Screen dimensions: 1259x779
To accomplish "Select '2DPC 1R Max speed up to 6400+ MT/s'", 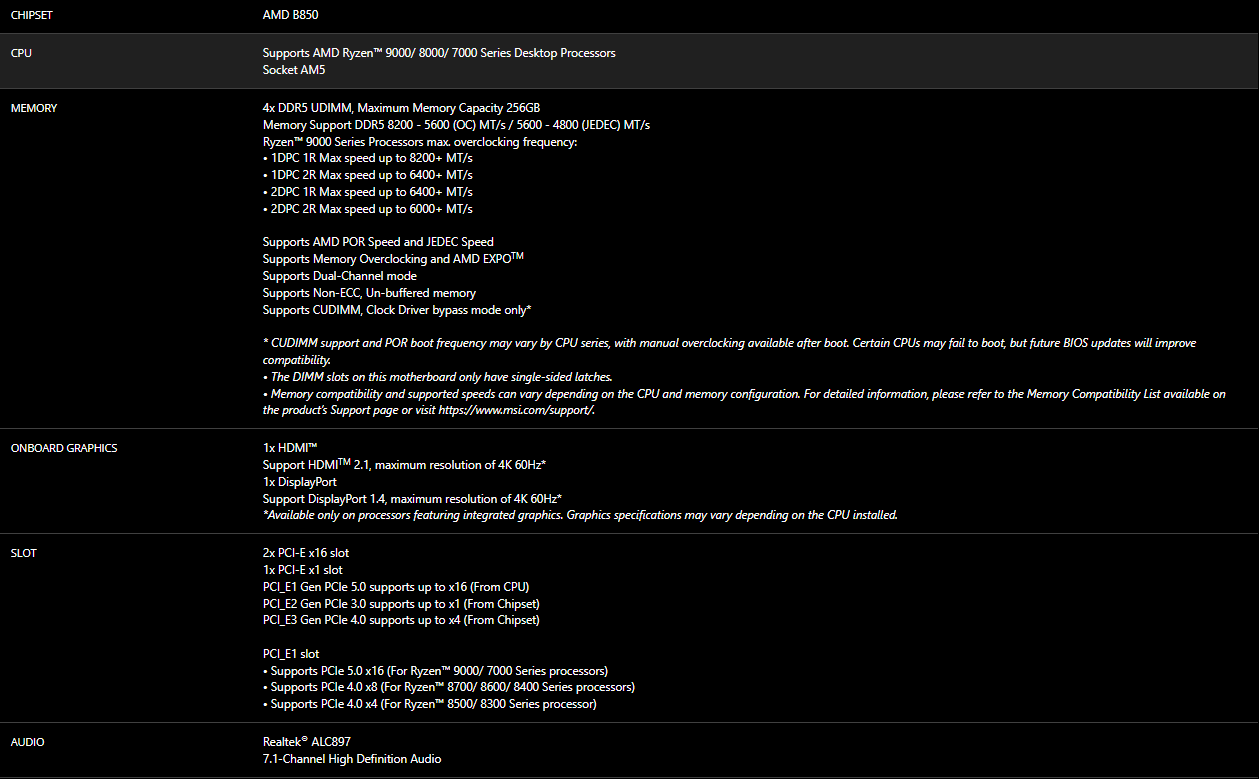I will click(368, 192).
